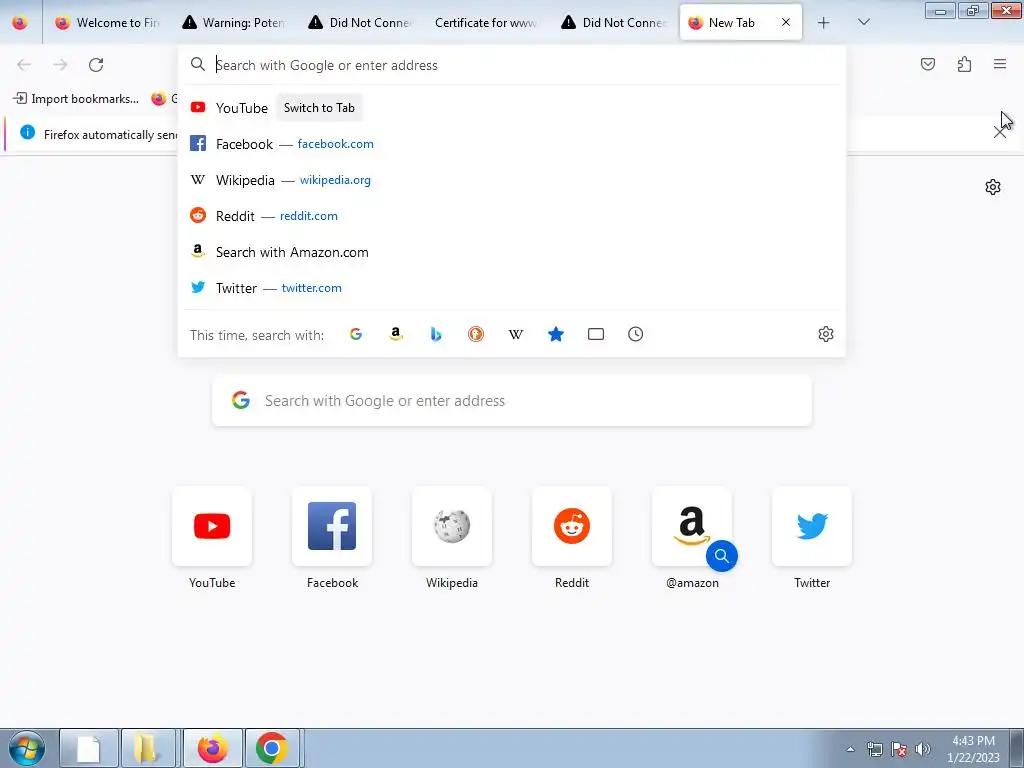Click Switch to Tab button
The width and height of the screenshot is (1024, 768).
[319, 108]
